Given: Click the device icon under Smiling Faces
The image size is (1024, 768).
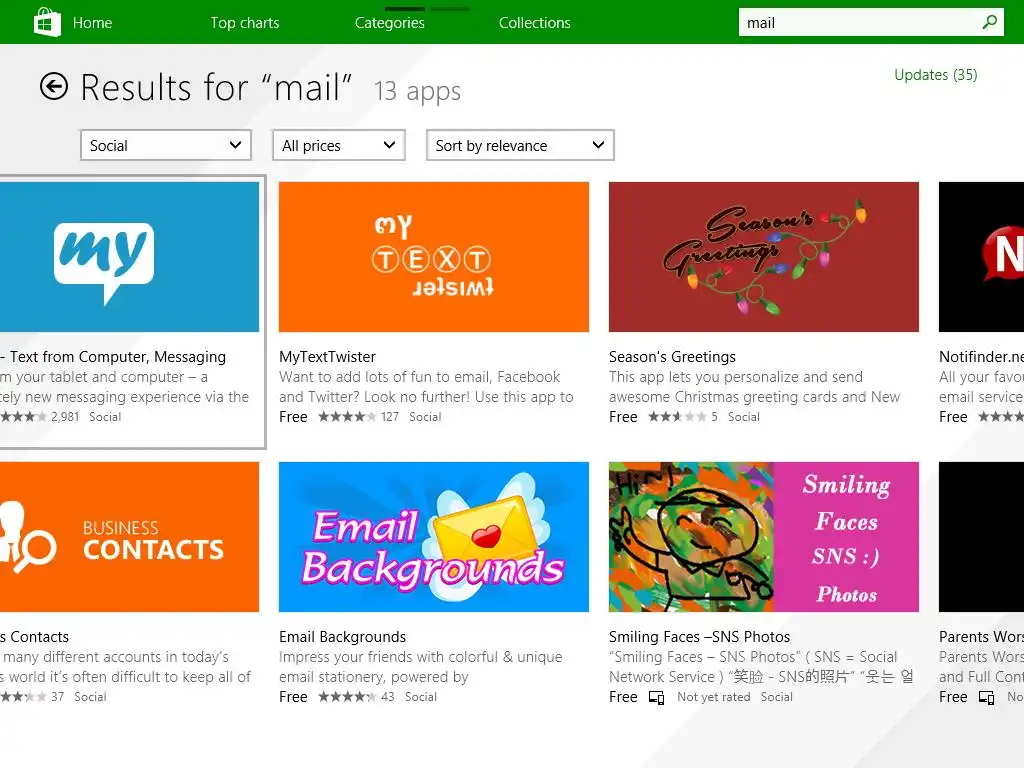Looking at the screenshot, I should click(x=656, y=697).
